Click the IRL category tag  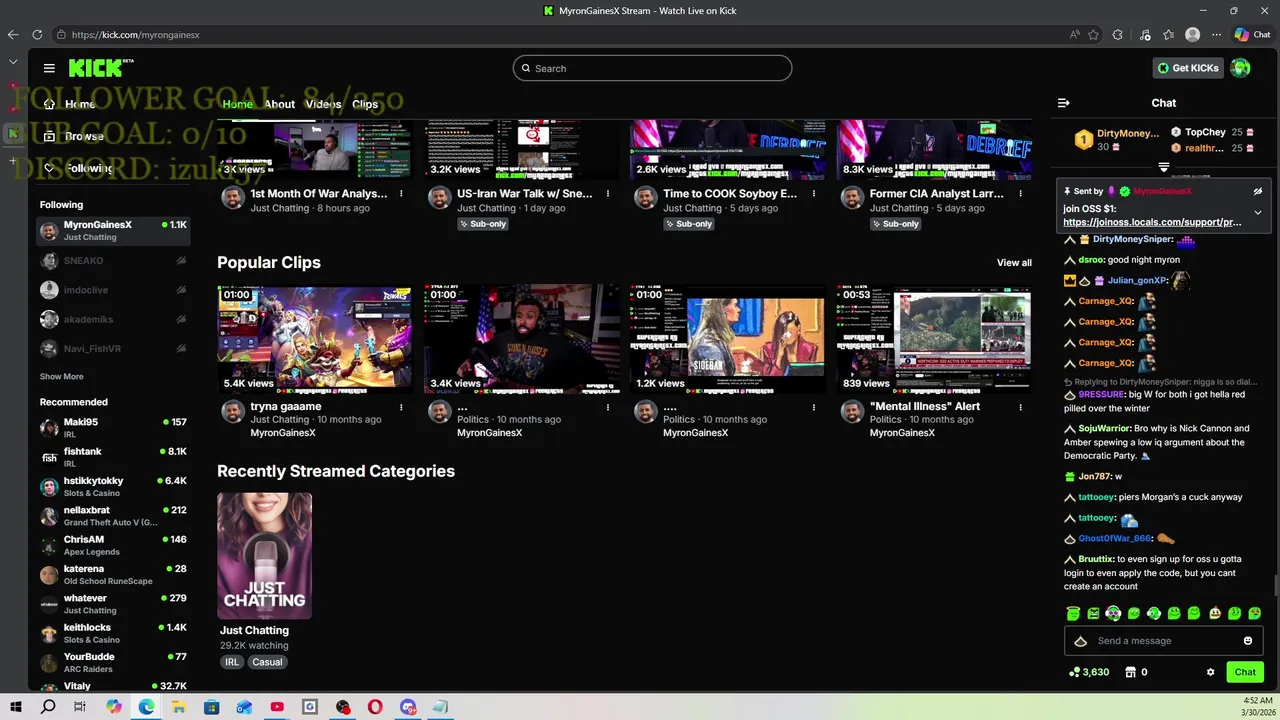(232, 662)
